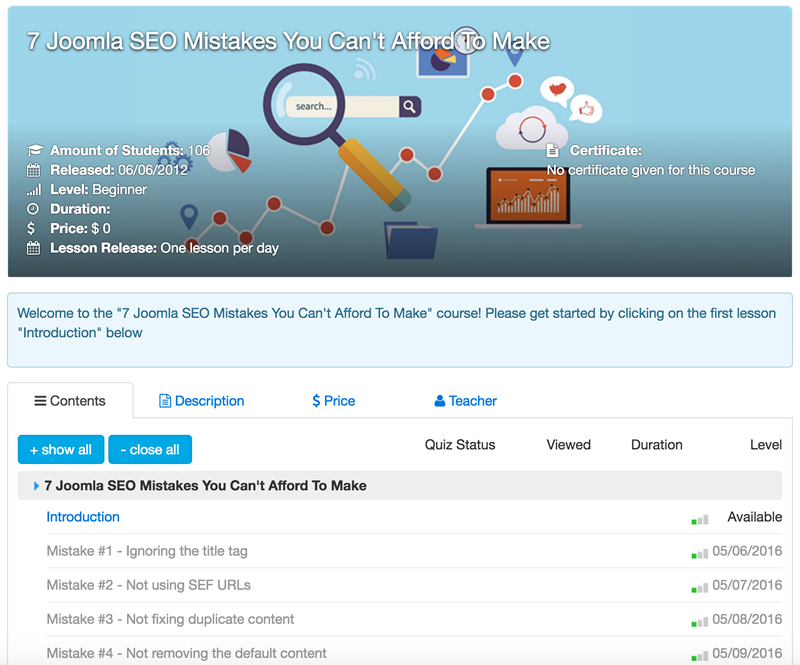
Task: Click the level bars icon in Introduction row
Action: point(699,520)
